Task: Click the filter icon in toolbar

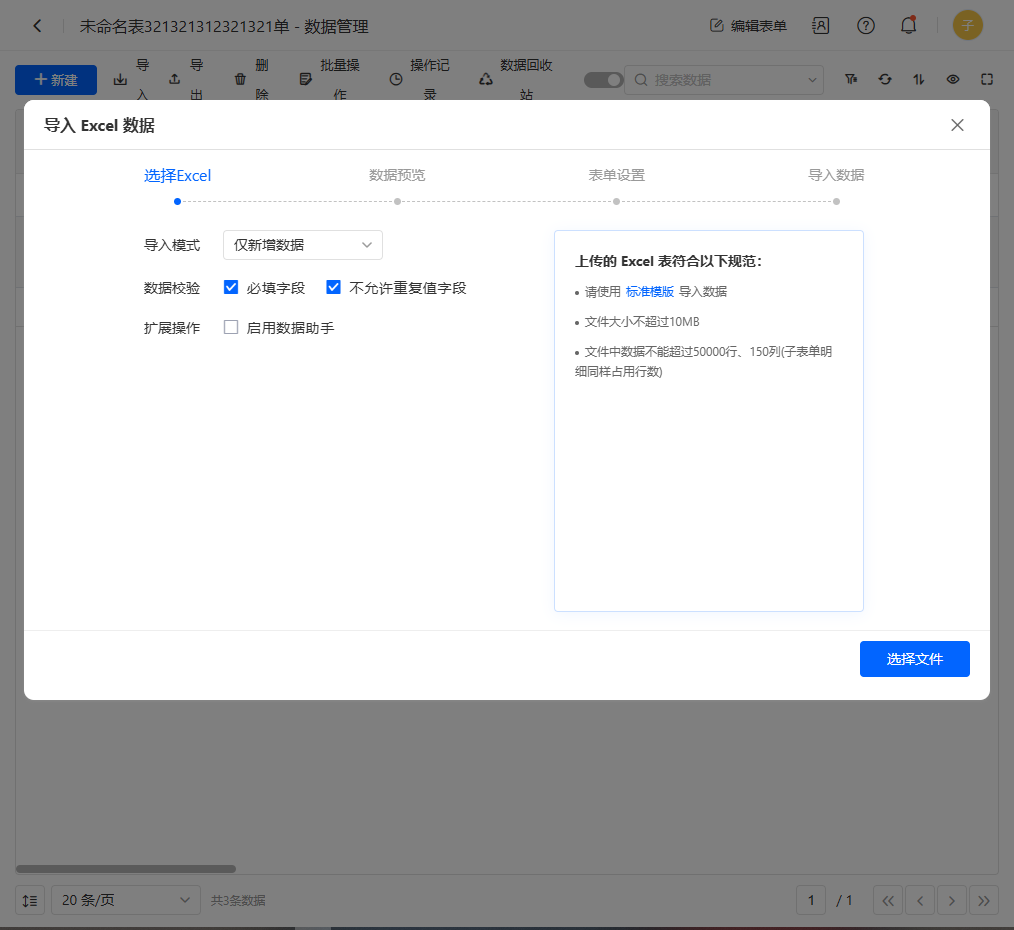Action: [851, 79]
